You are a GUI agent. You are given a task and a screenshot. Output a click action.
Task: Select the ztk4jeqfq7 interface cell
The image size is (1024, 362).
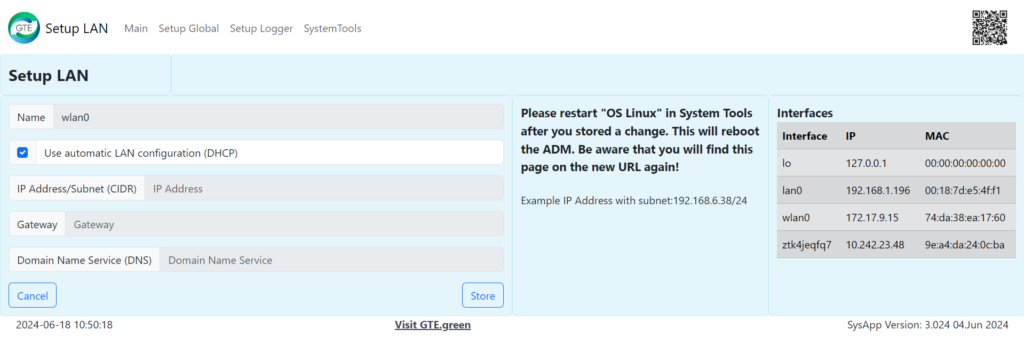808,244
